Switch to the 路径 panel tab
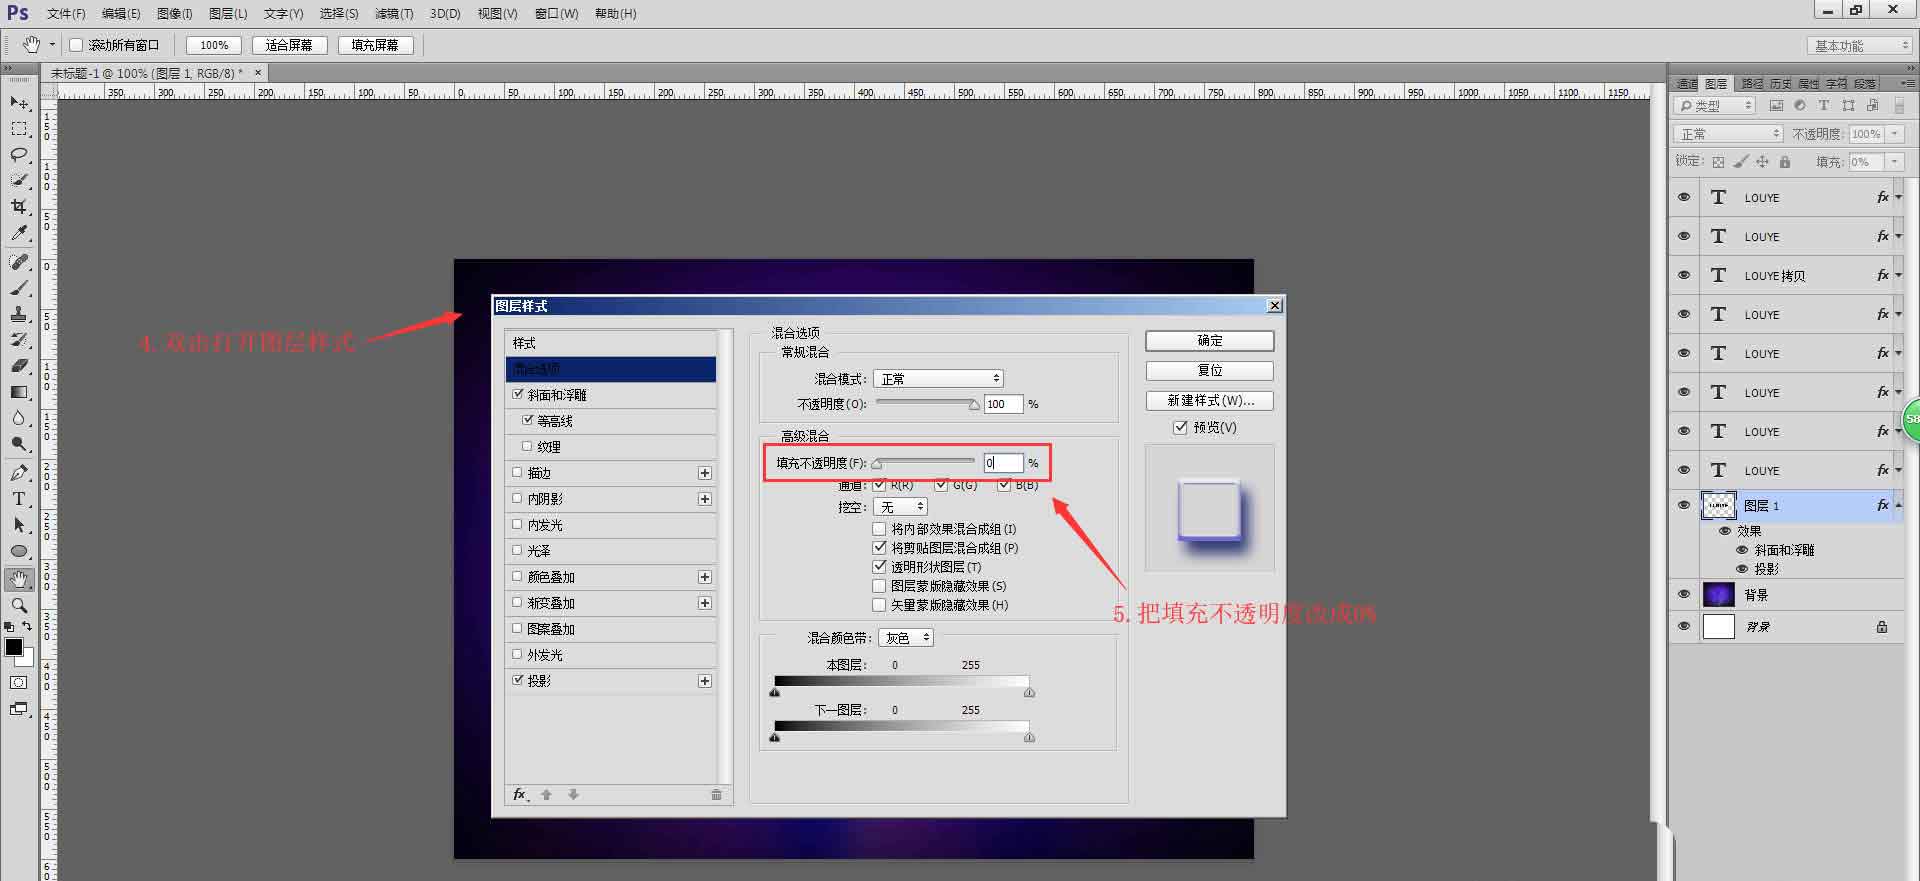Image resolution: width=1920 pixels, height=881 pixels. (1752, 83)
